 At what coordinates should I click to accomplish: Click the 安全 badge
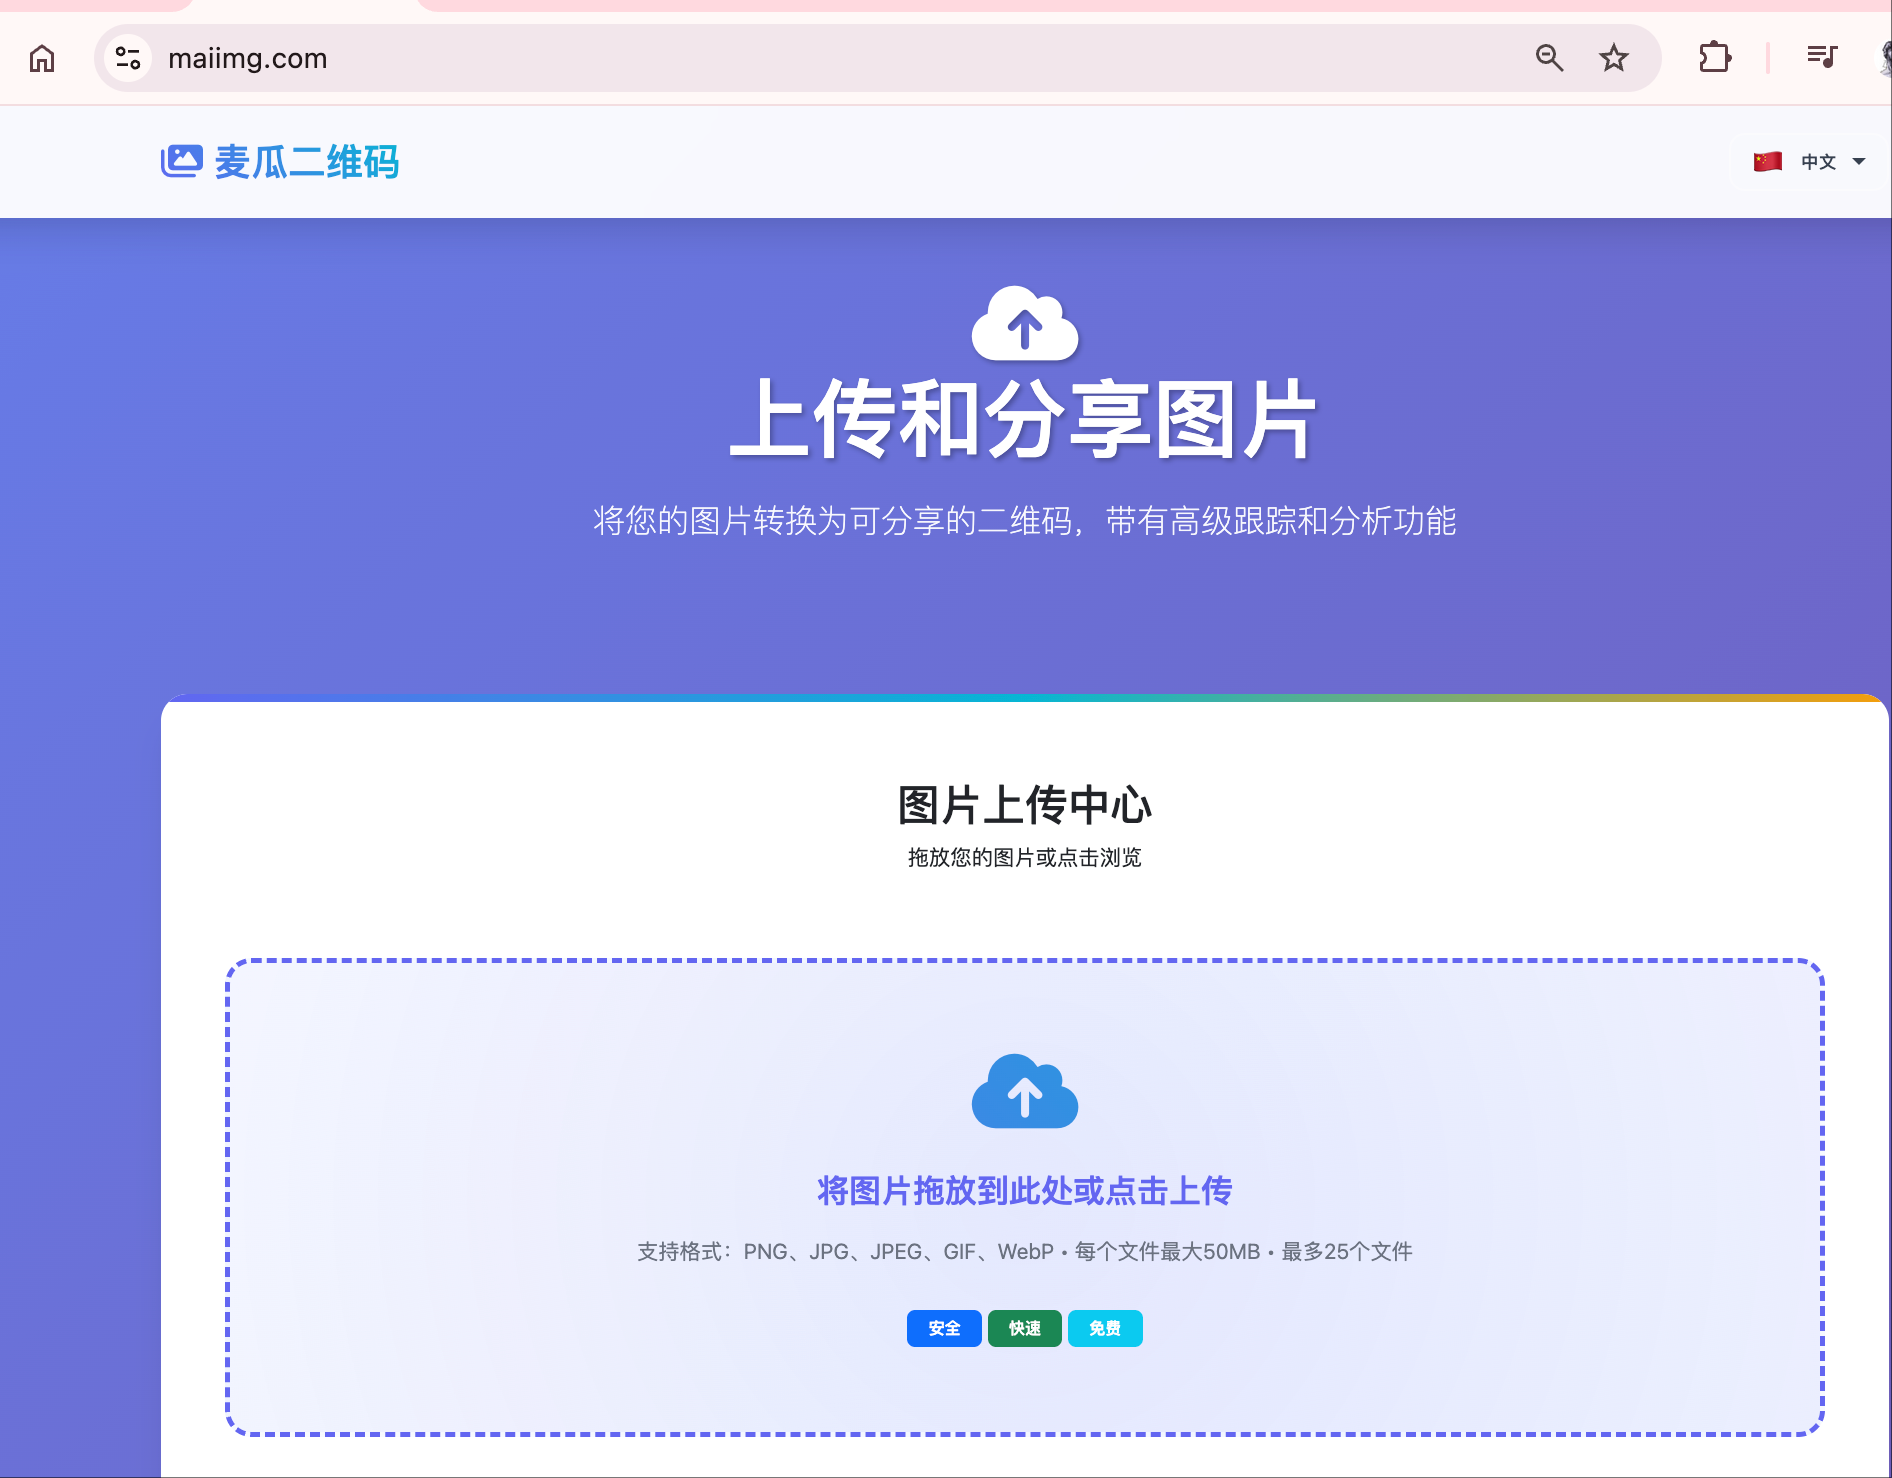(x=943, y=1328)
